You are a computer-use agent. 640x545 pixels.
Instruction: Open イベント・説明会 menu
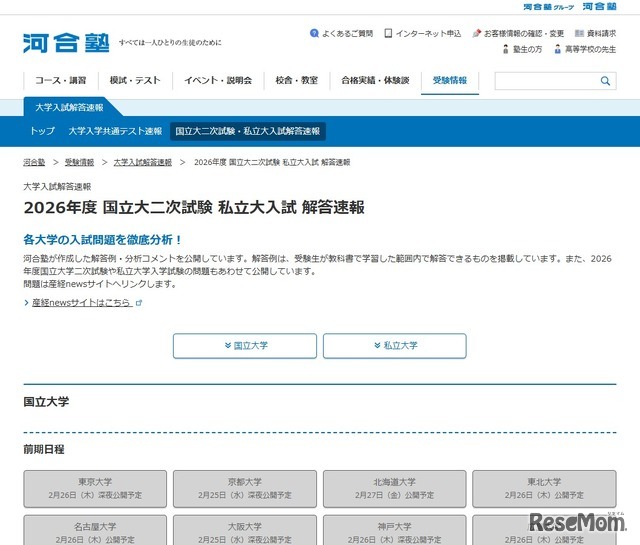pos(218,80)
